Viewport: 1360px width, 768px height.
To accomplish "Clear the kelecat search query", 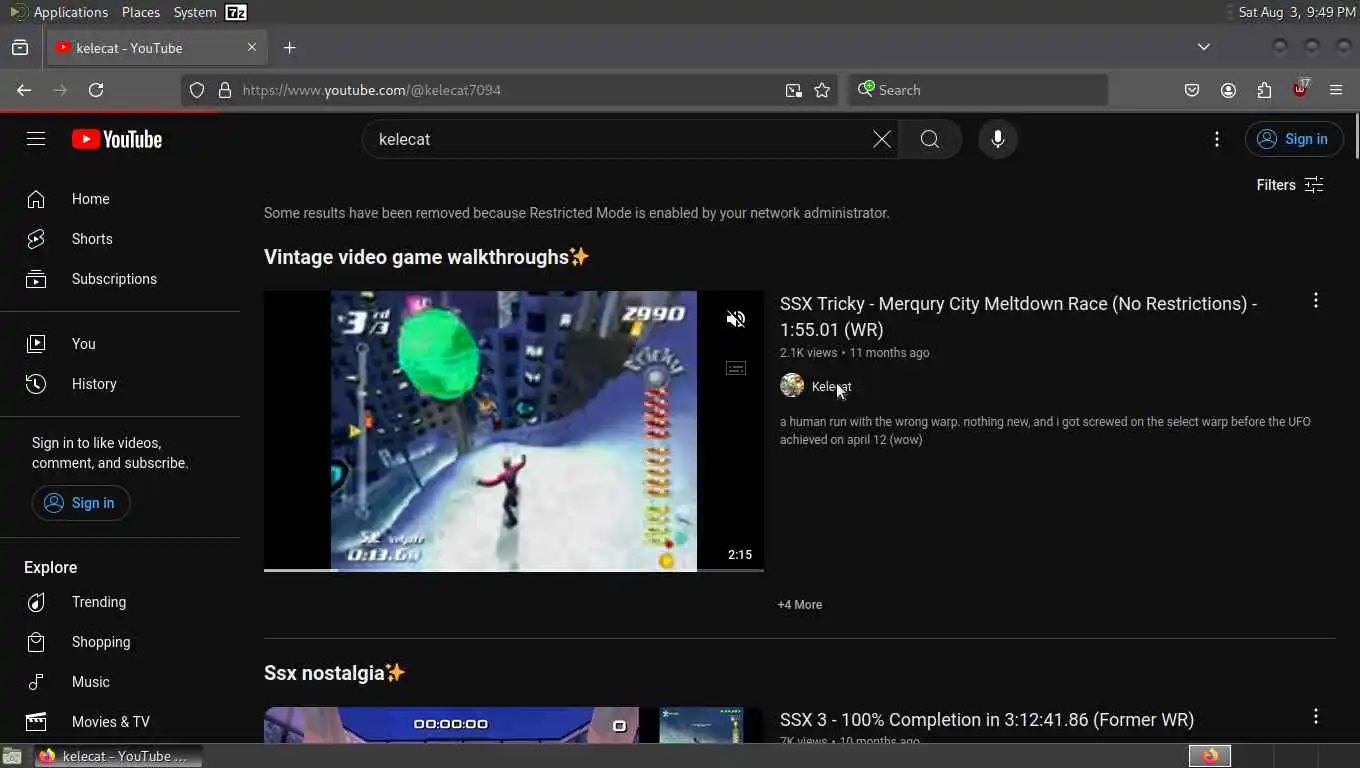I will tap(881, 139).
